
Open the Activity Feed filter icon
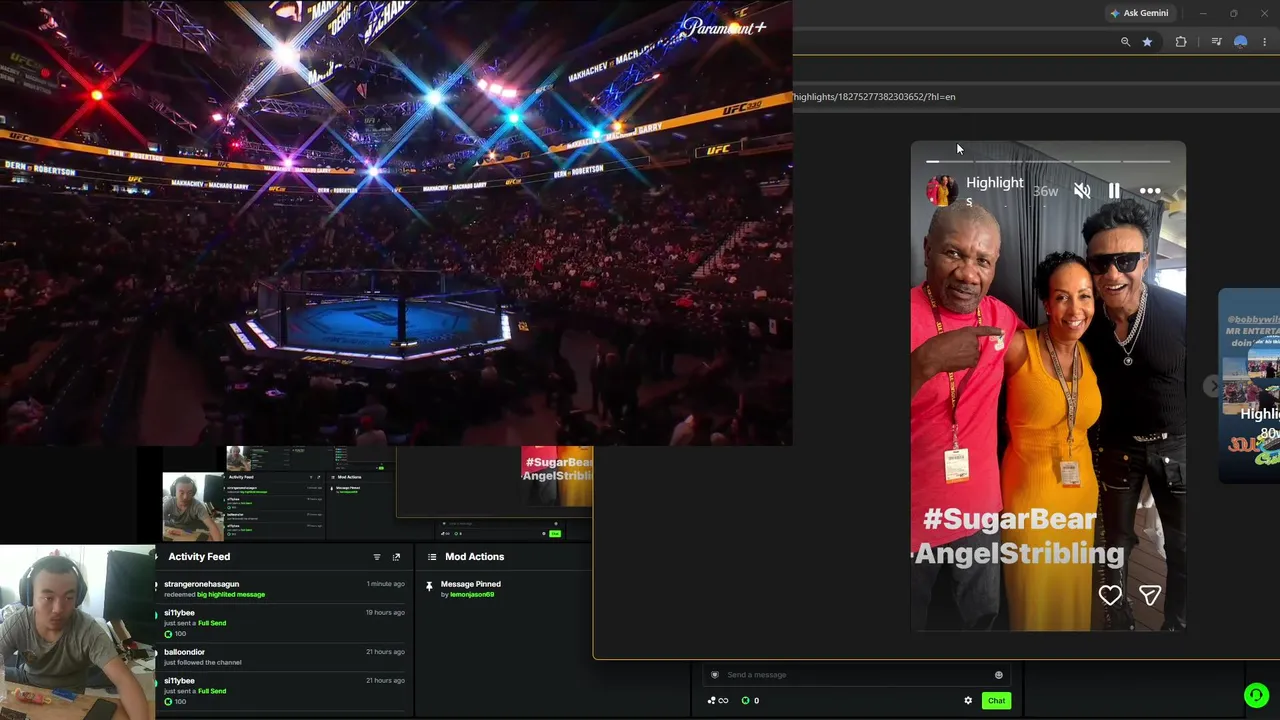click(x=377, y=557)
